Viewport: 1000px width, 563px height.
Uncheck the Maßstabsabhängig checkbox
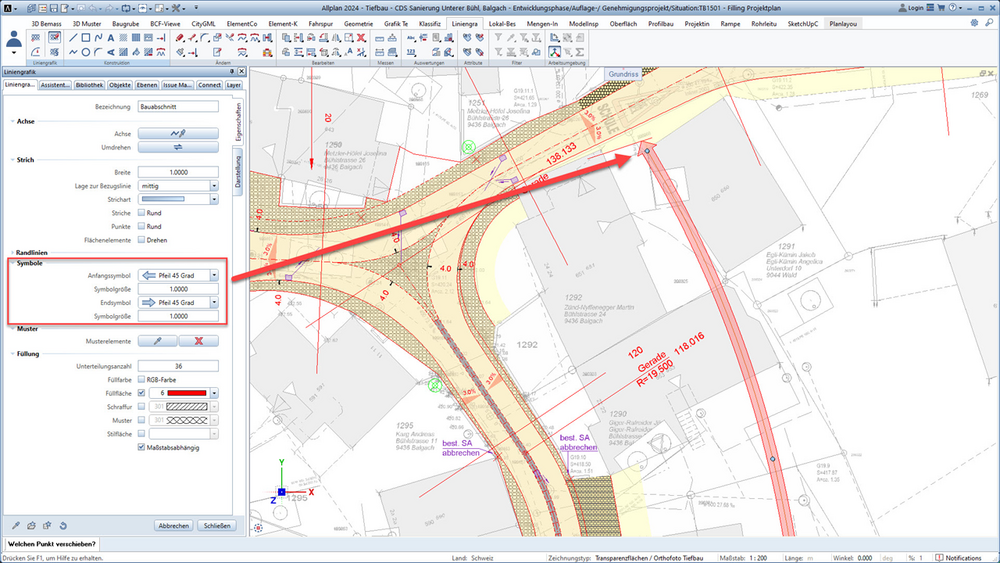tap(142, 448)
